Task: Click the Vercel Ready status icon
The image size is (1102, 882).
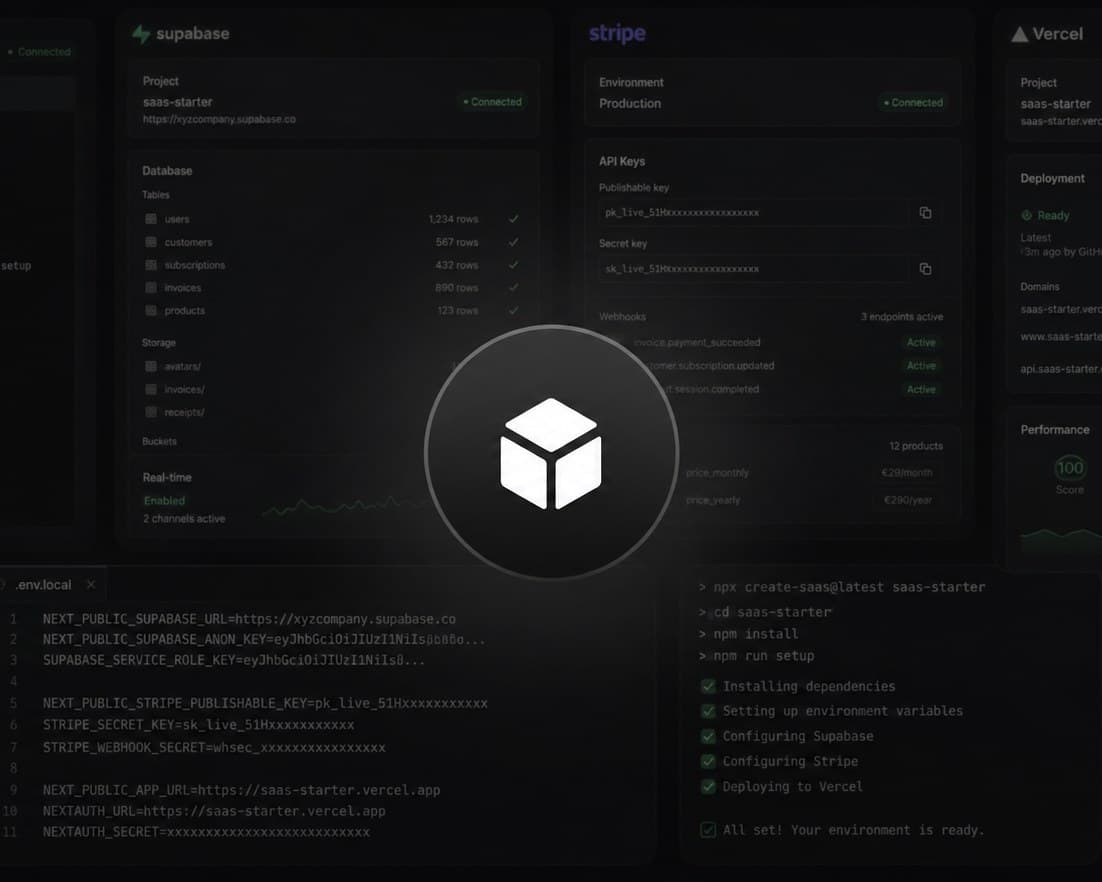Action: tap(1026, 215)
